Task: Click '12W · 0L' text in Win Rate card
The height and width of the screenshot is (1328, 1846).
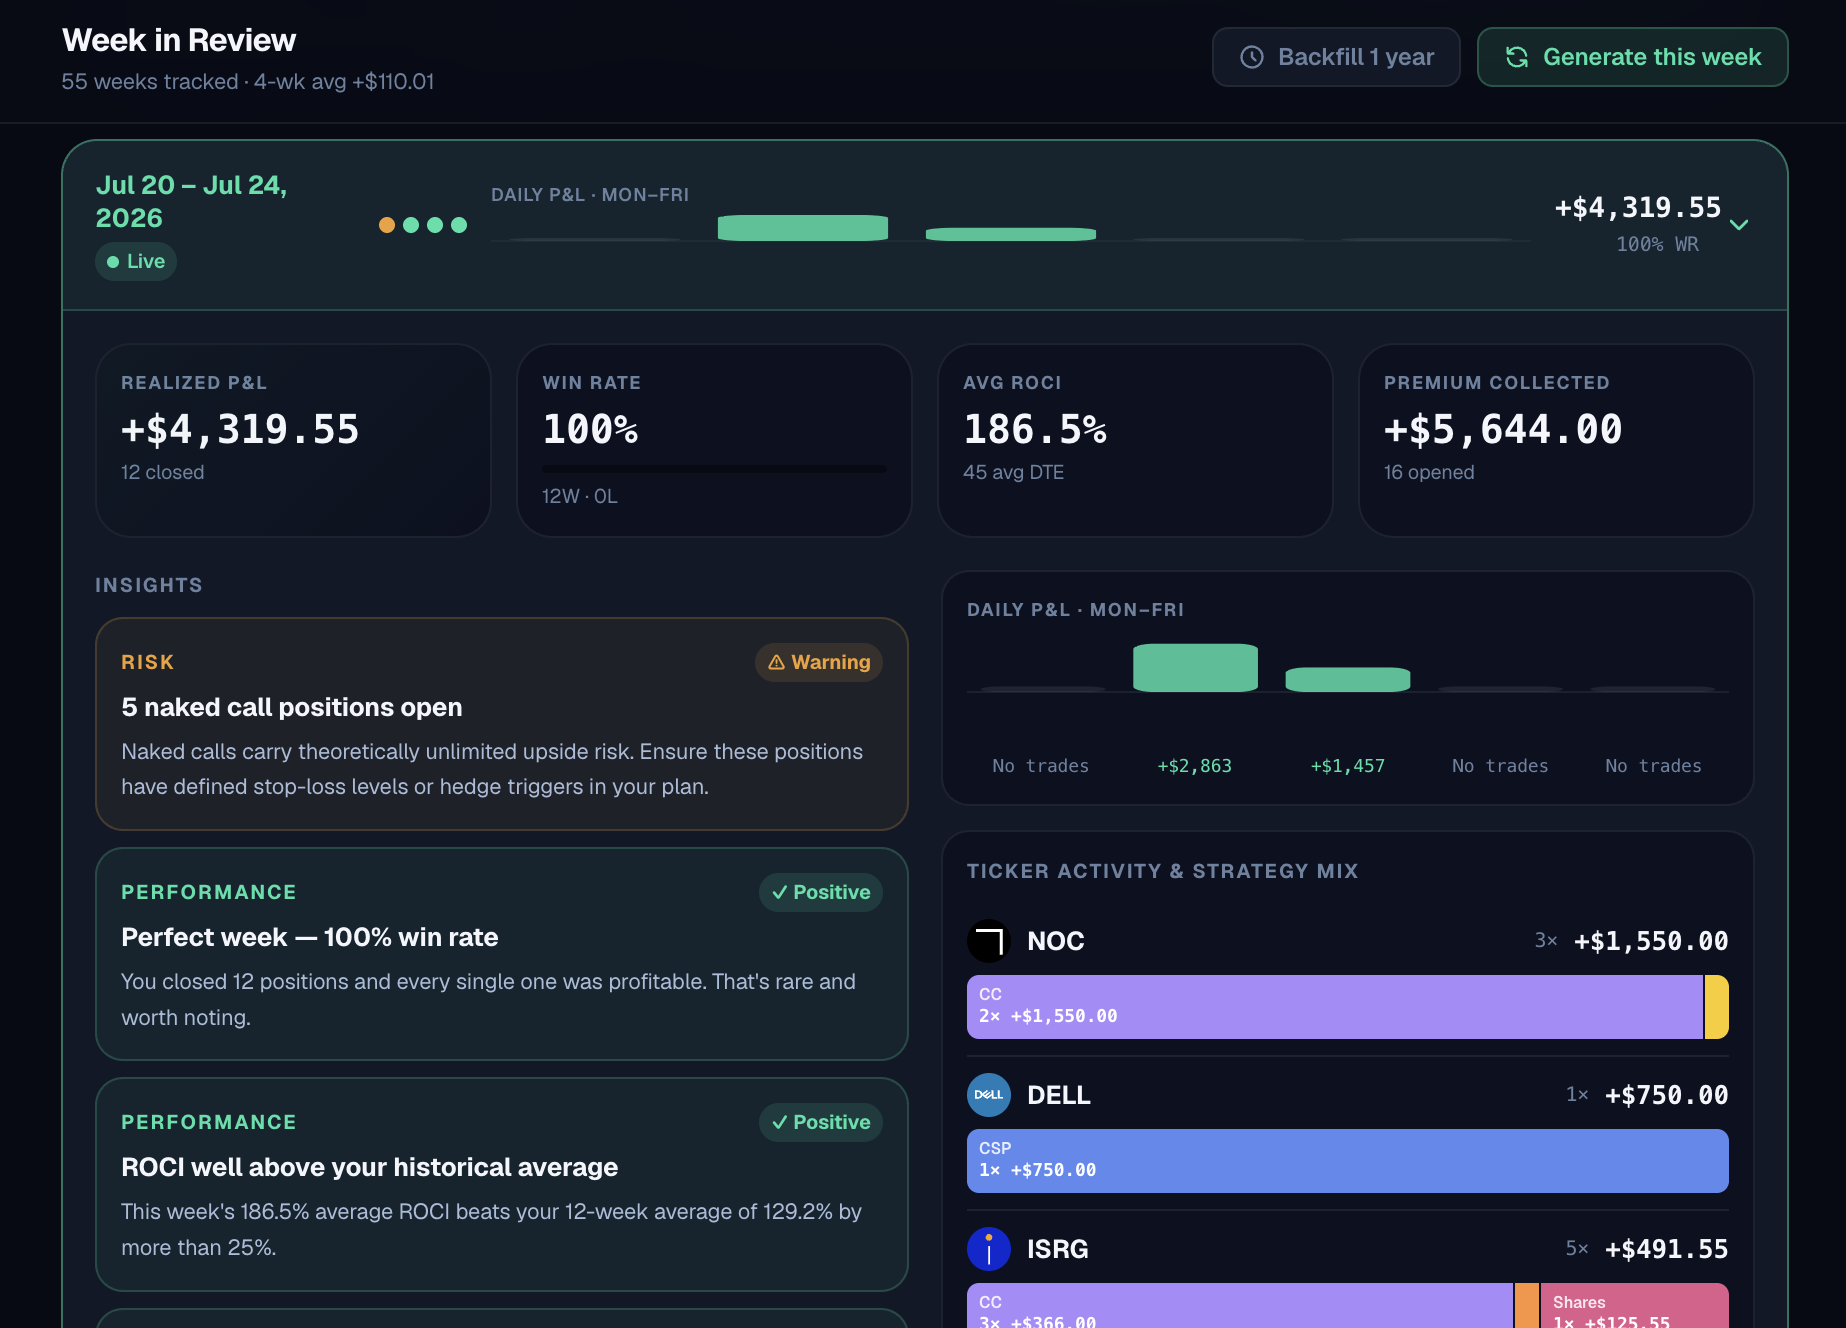Action: pyautogui.click(x=580, y=496)
